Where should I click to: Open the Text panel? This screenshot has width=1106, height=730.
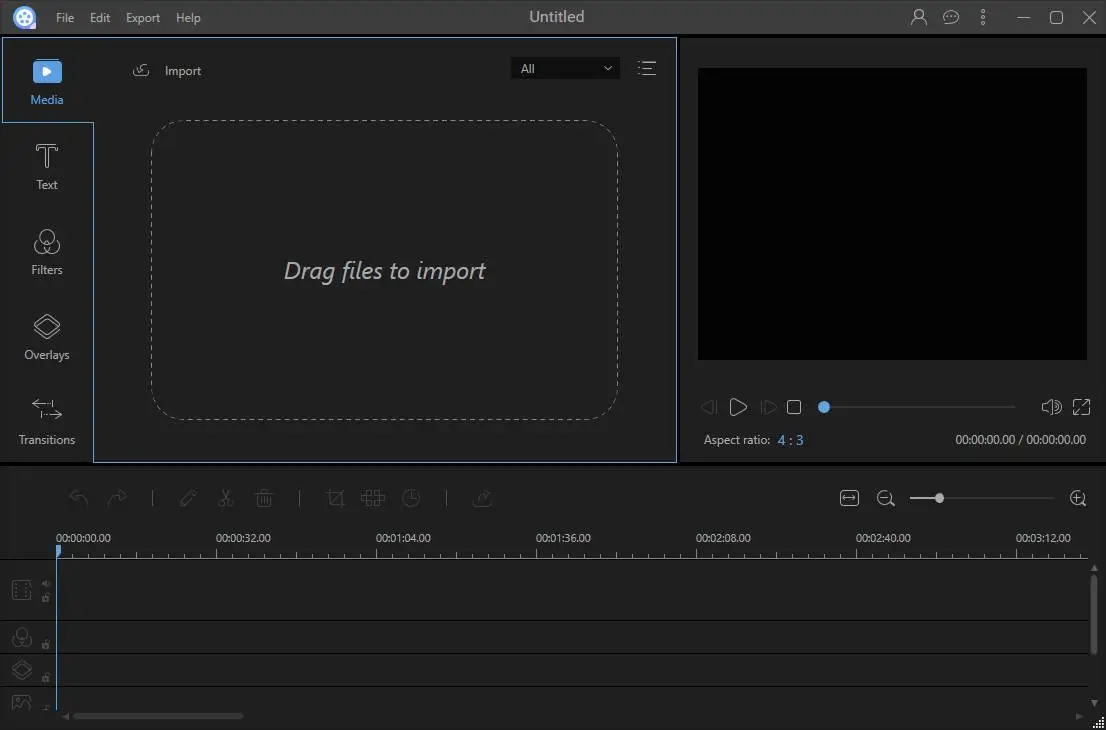(47, 166)
